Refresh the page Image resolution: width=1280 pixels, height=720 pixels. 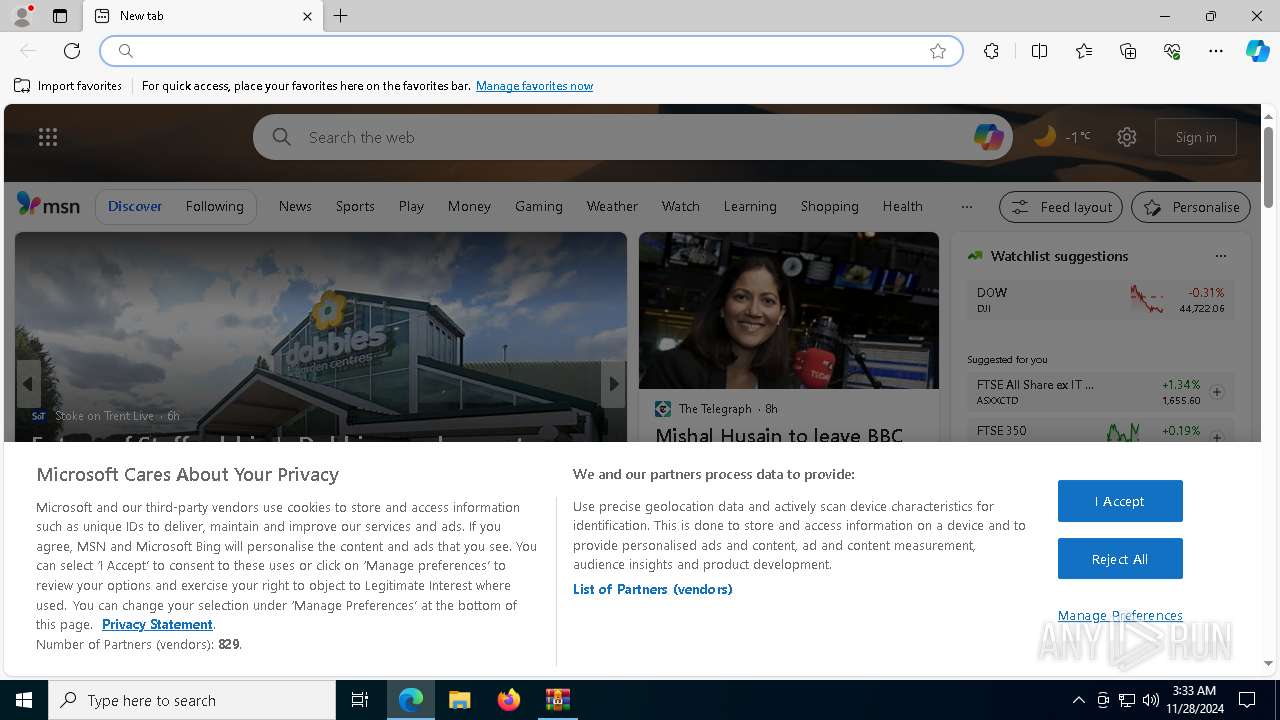click(72, 51)
